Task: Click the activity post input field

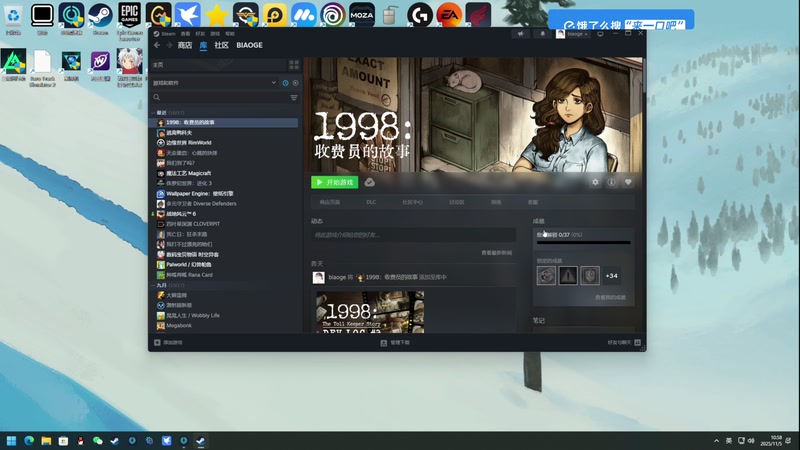Action: coord(413,235)
